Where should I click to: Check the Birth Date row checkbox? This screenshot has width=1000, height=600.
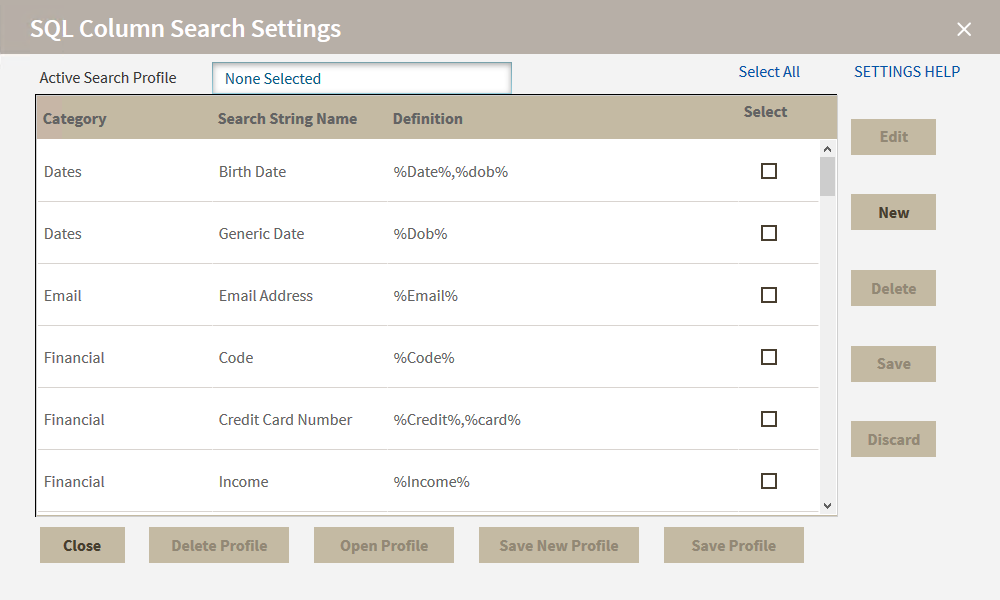(769, 171)
